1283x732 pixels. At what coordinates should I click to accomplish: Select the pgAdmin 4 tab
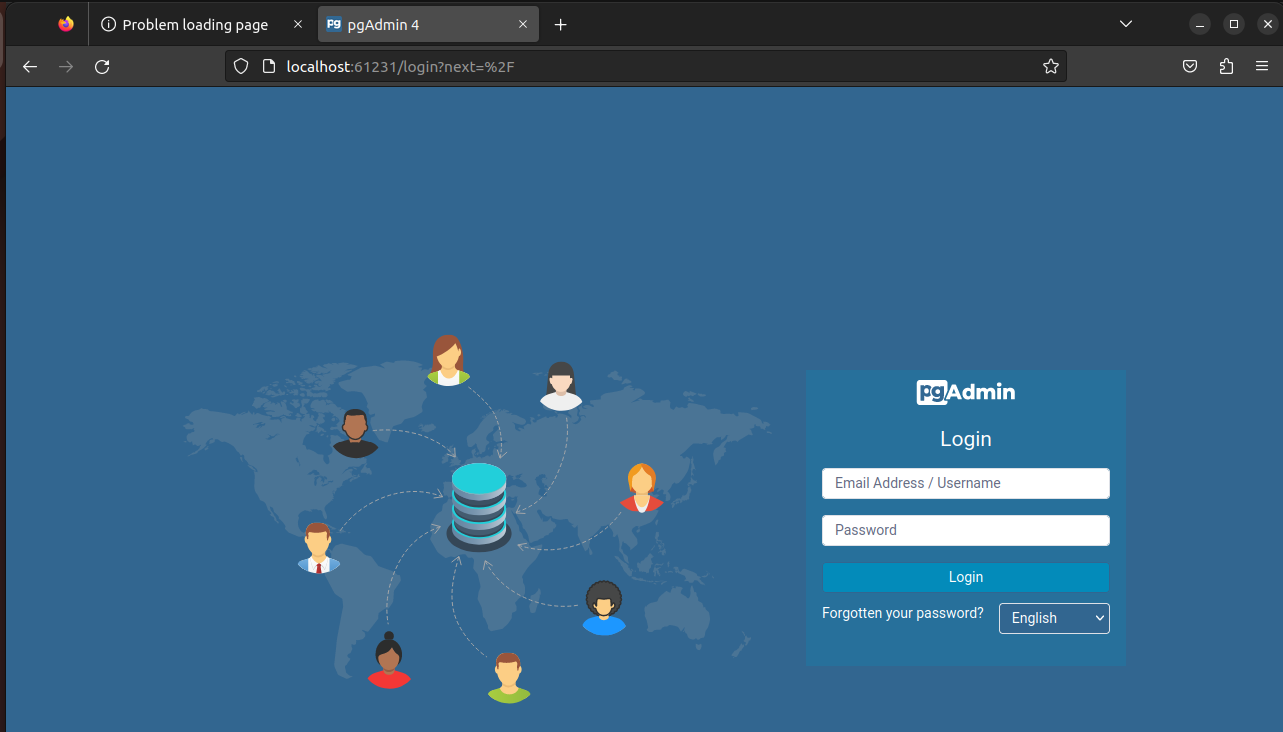pos(408,23)
